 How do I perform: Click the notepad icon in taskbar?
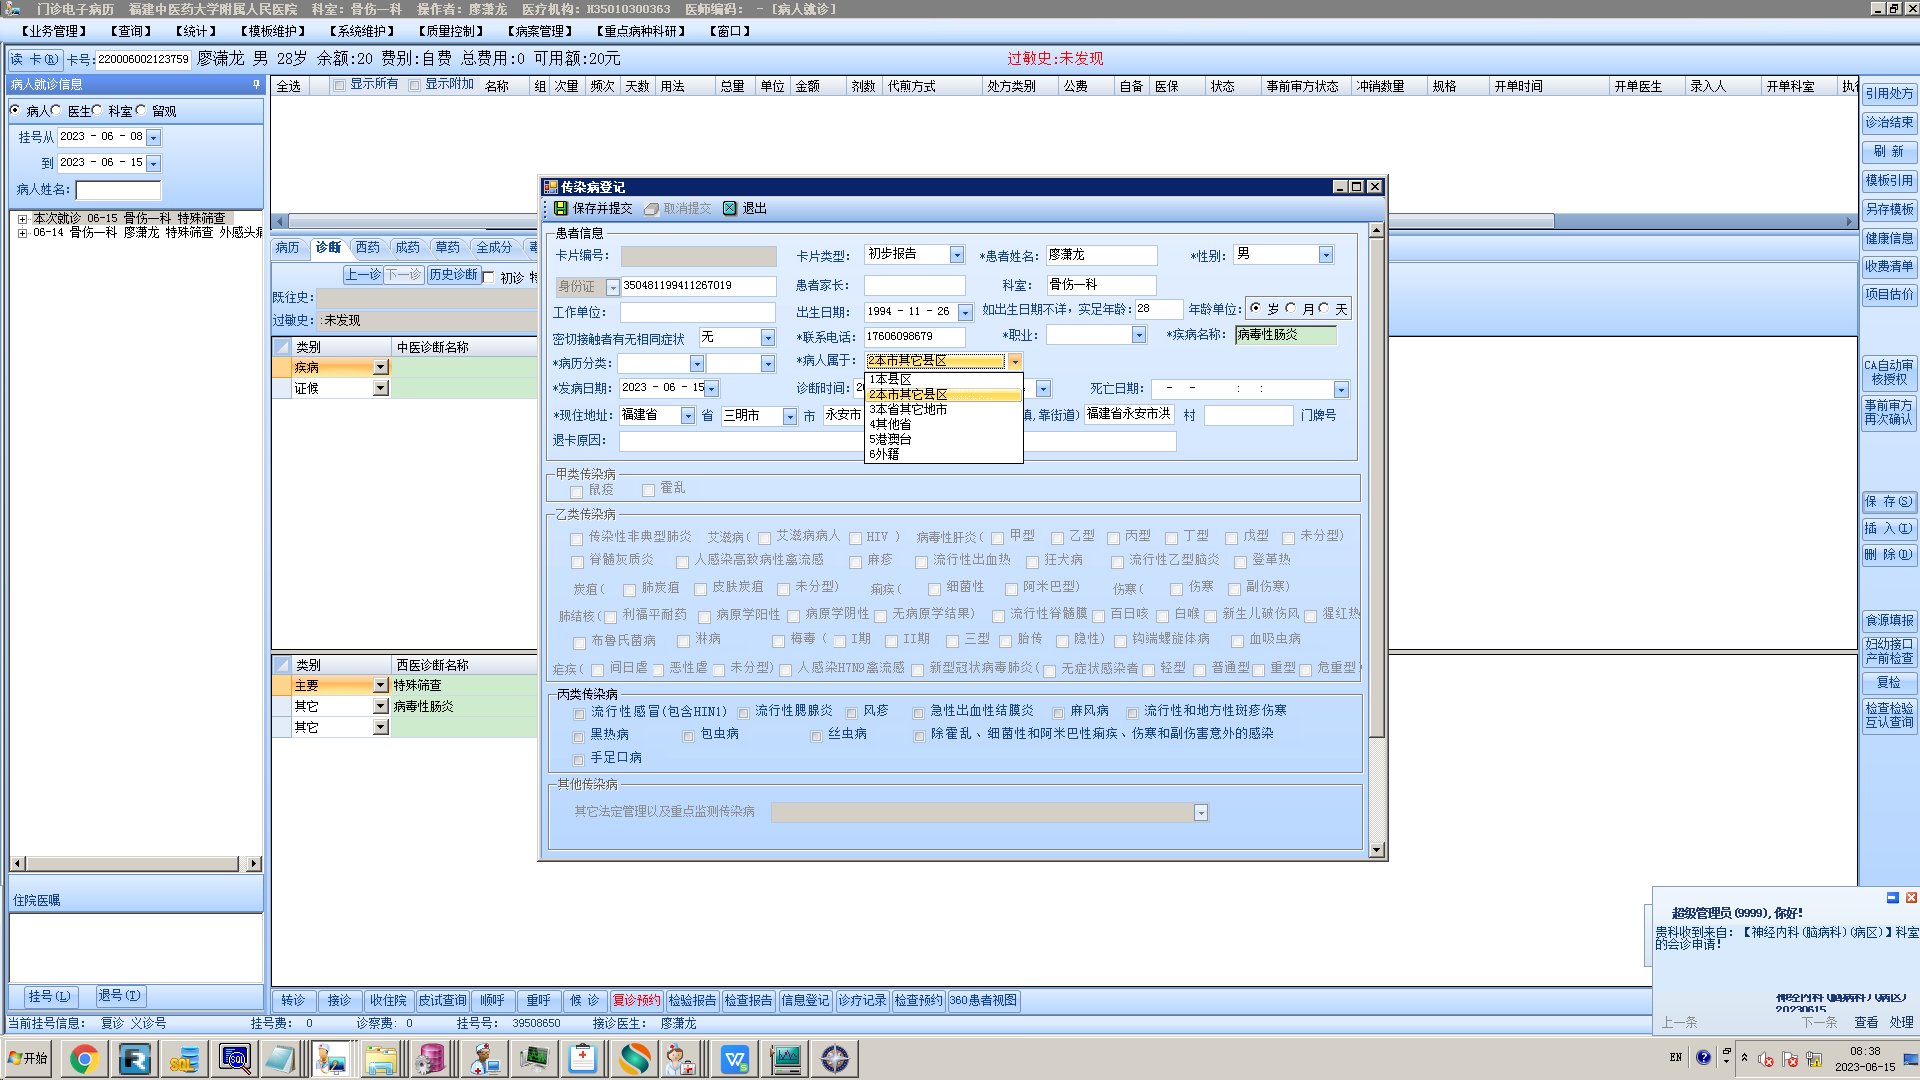click(280, 1058)
